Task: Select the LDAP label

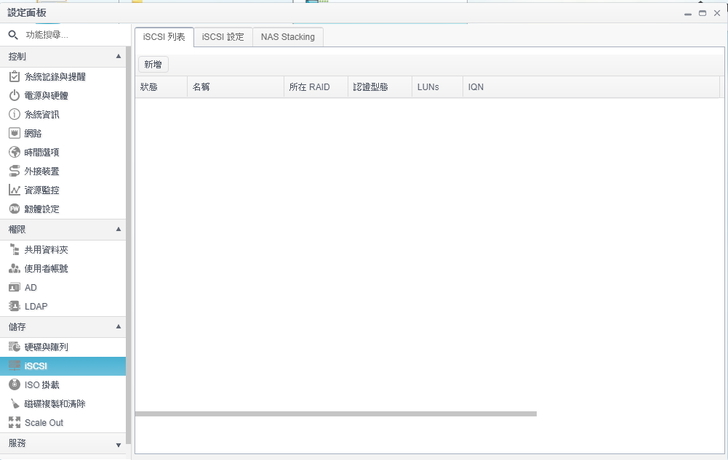Action: (x=36, y=306)
